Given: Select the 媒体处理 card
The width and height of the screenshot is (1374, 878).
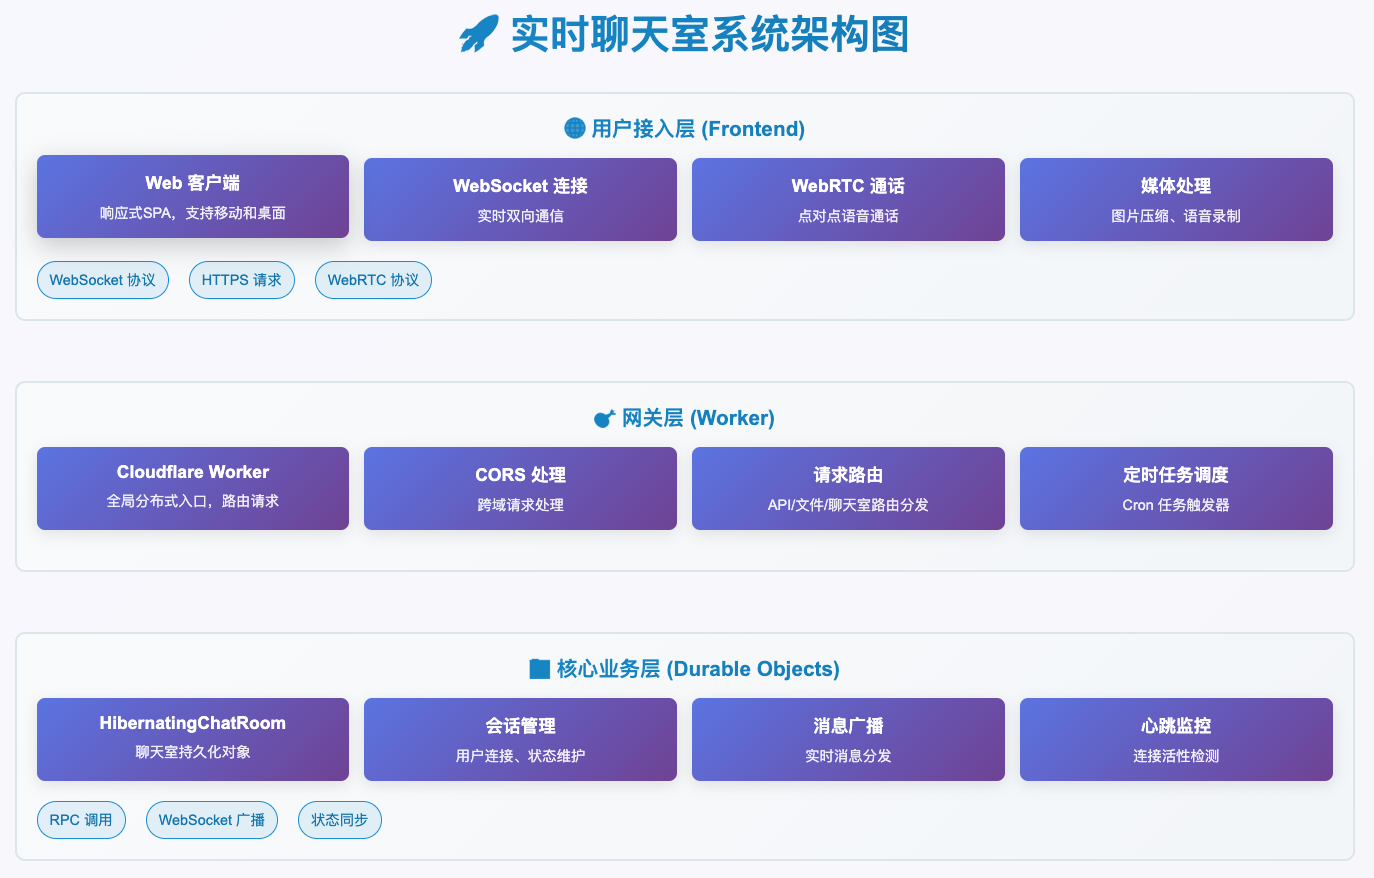Looking at the screenshot, I should [x=1176, y=199].
